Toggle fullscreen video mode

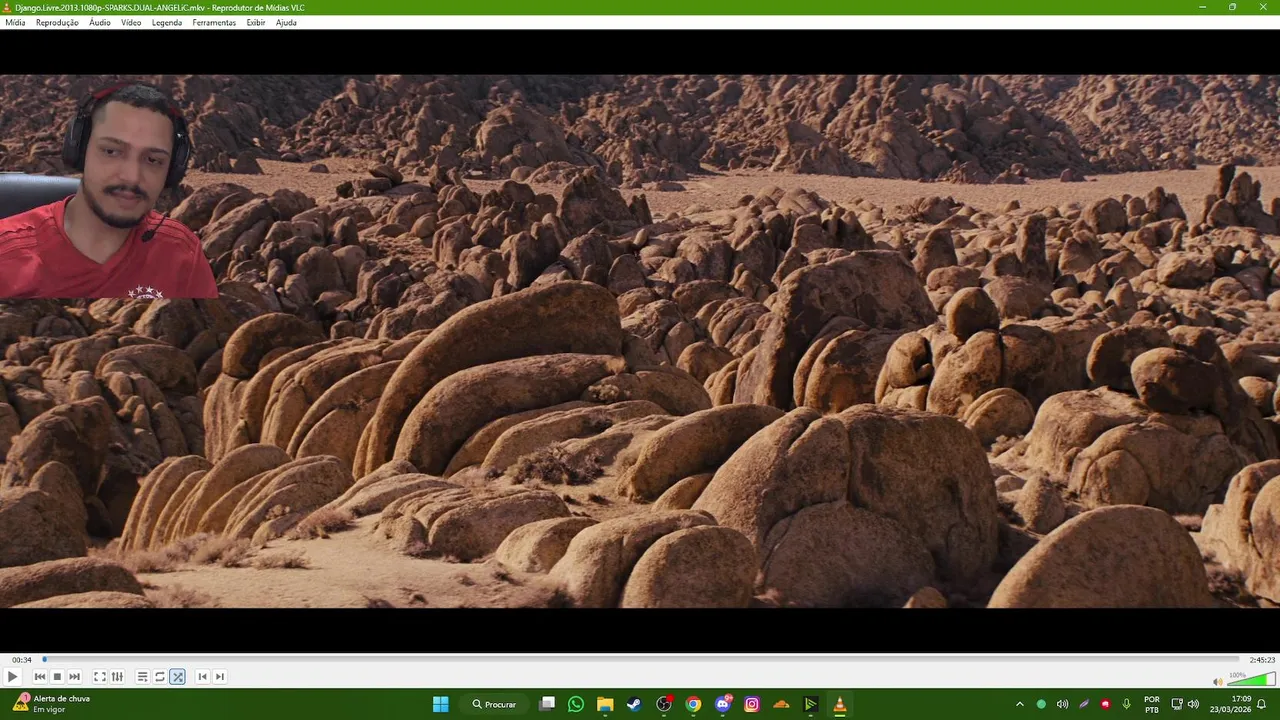point(100,677)
